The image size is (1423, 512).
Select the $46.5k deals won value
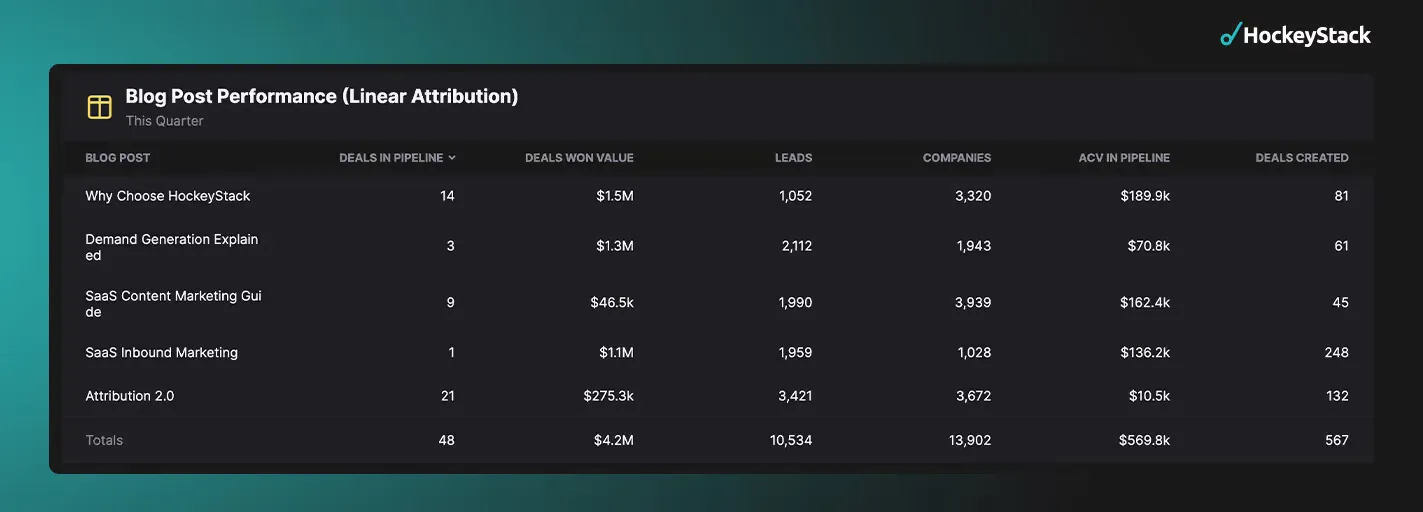[x=612, y=302]
